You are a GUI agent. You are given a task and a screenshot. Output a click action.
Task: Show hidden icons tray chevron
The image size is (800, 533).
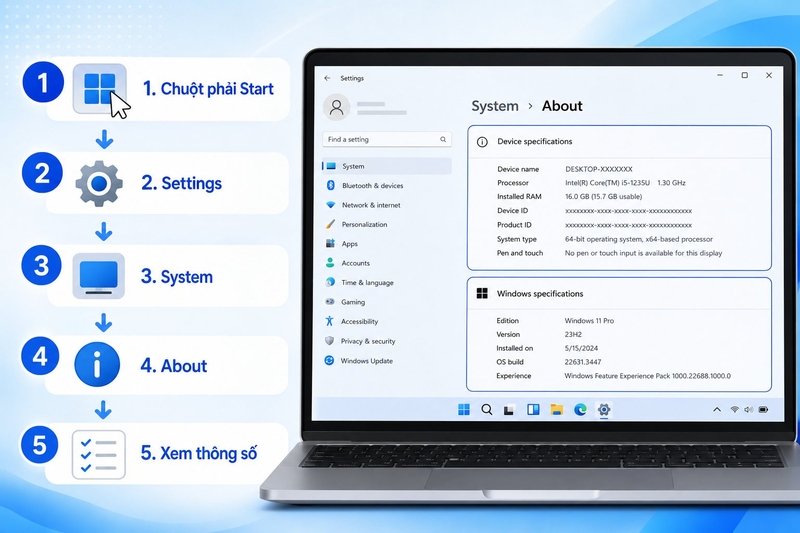click(x=717, y=410)
